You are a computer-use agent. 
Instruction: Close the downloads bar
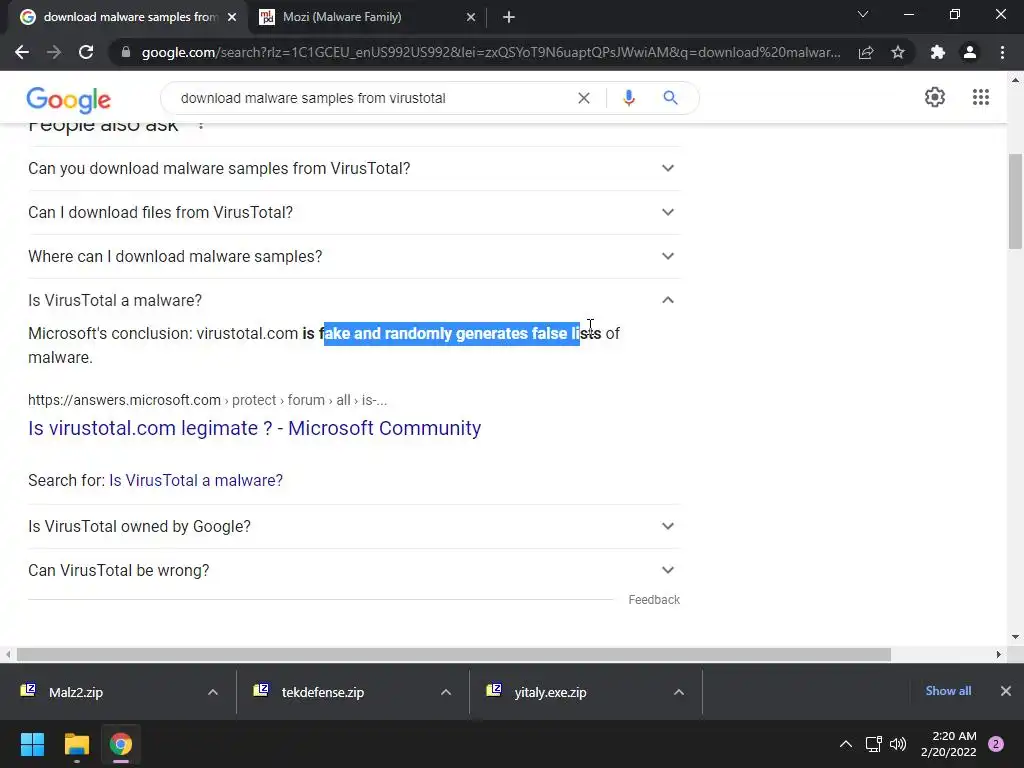tap(1006, 691)
